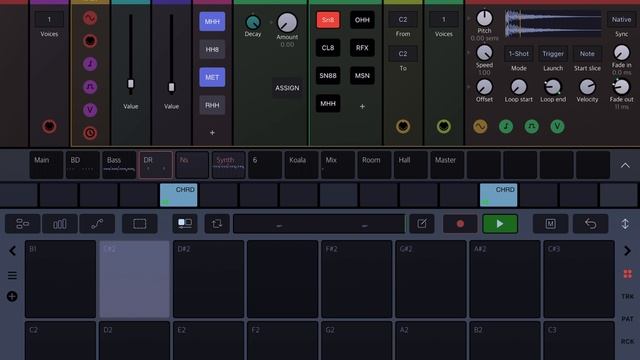Open the Note Start slice dropdown
Viewport: 640px width, 360px height.
click(587, 54)
